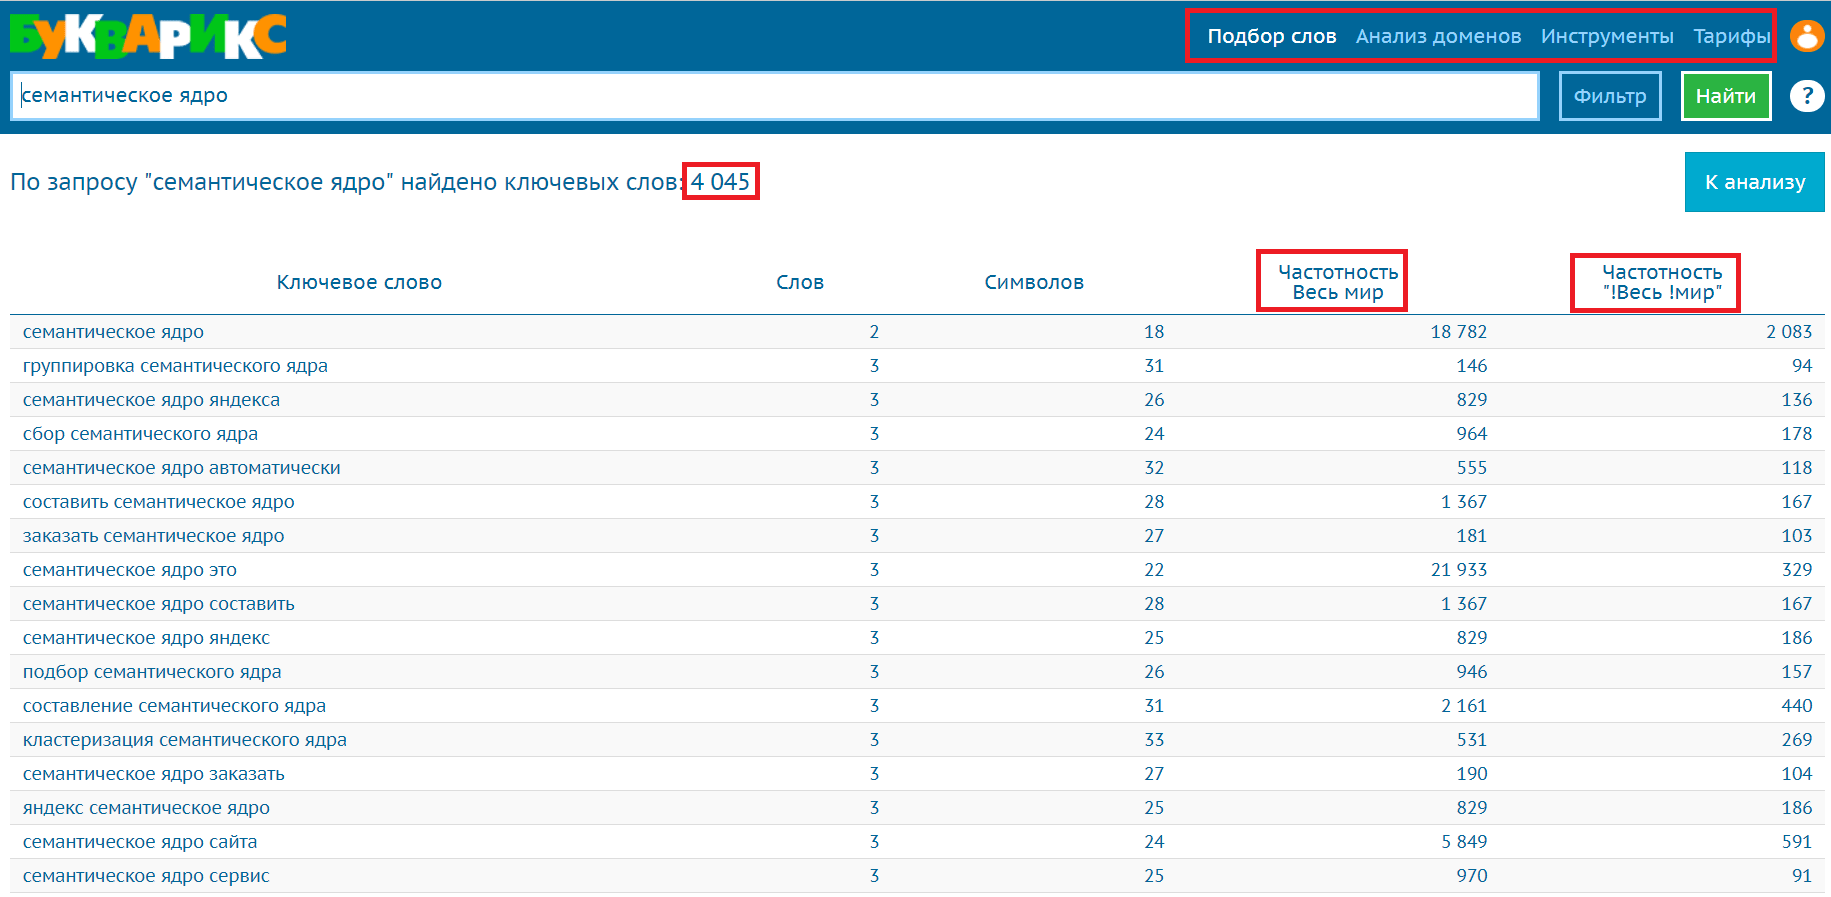The image size is (1831, 897).
Task: Click frequency value 21 933
Action: tap(1458, 570)
